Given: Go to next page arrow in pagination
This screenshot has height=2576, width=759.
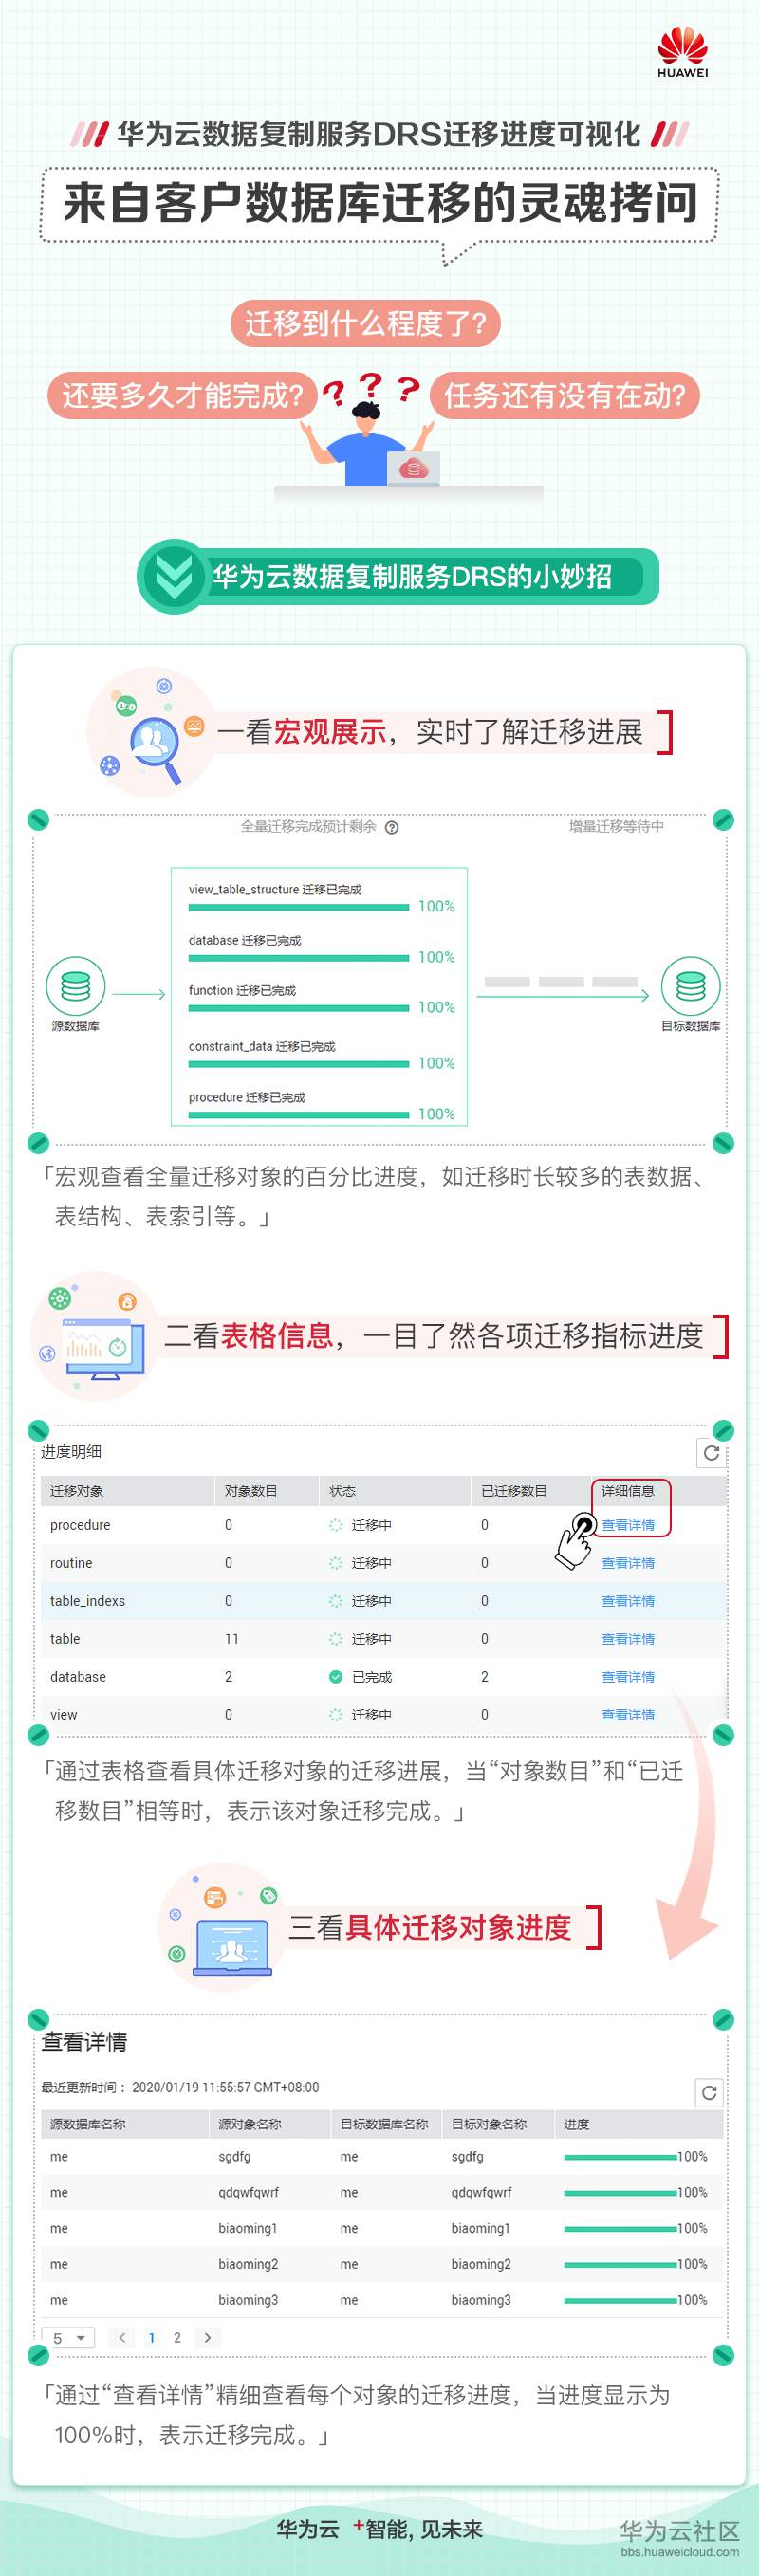Looking at the screenshot, I should (207, 2338).
